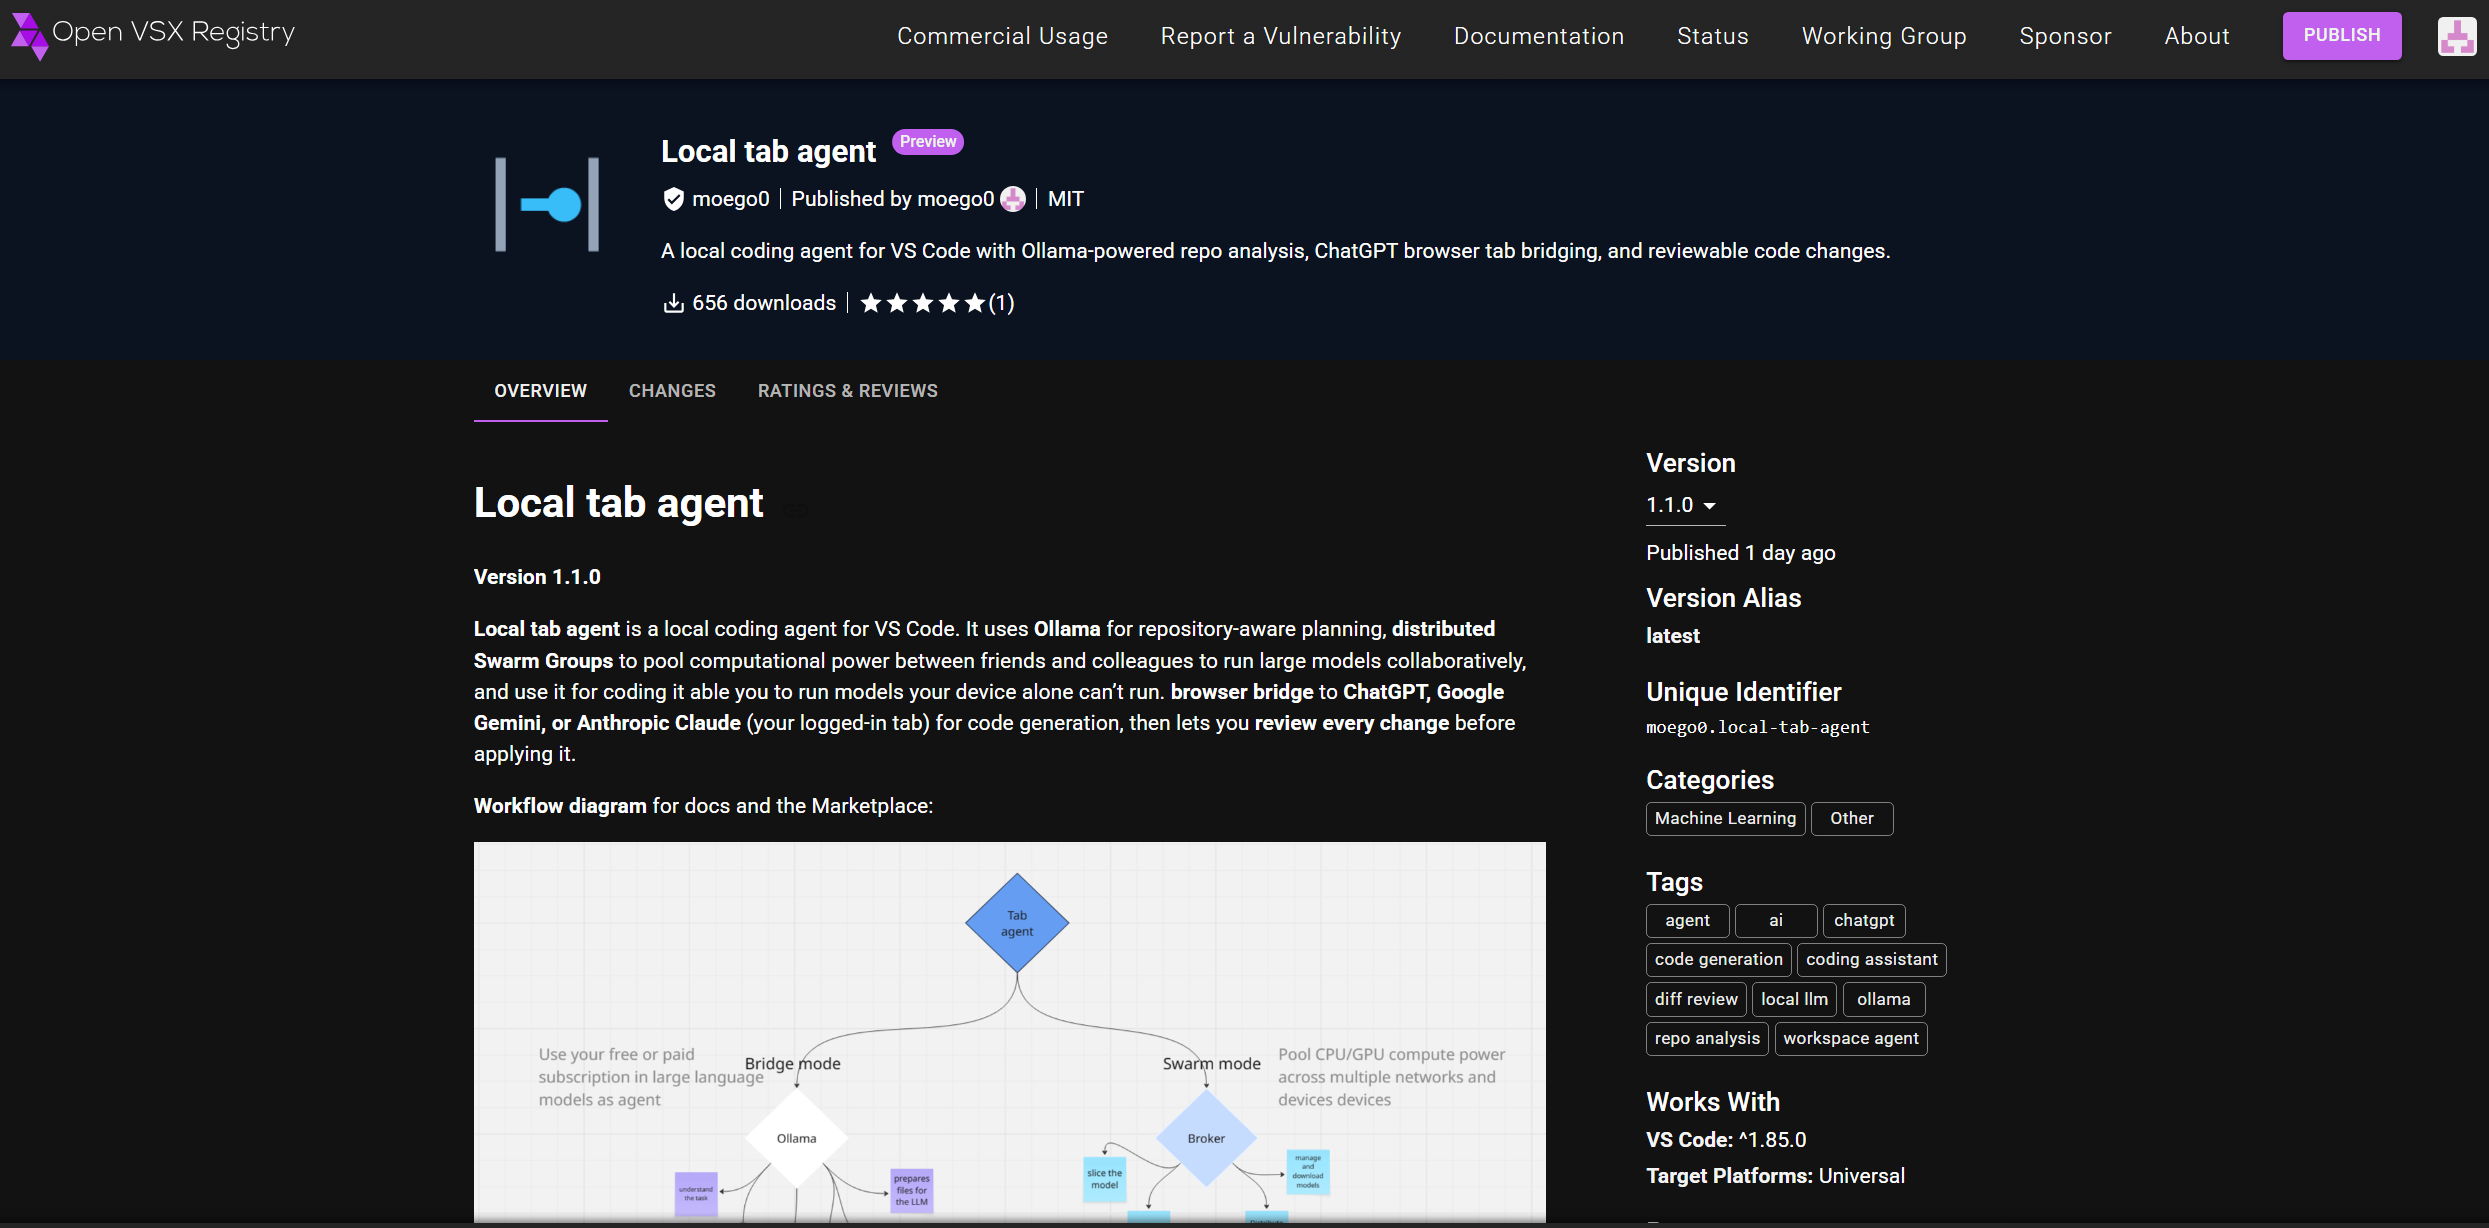2489x1228 pixels.
Task: Click the '656 downloads' count
Action: tap(764, 303)
